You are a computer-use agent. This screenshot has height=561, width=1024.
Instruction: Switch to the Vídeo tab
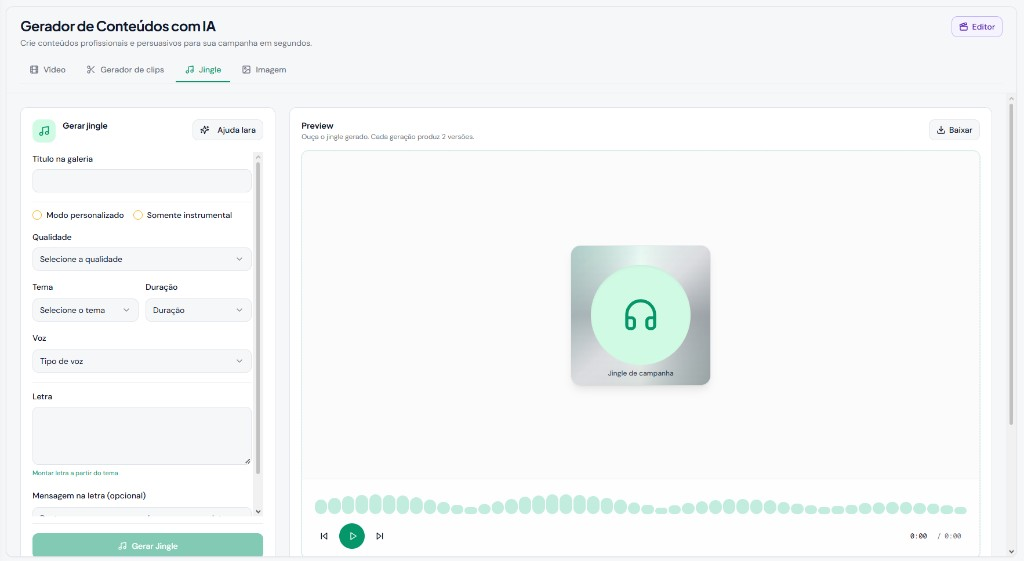[x=48, y=70]
